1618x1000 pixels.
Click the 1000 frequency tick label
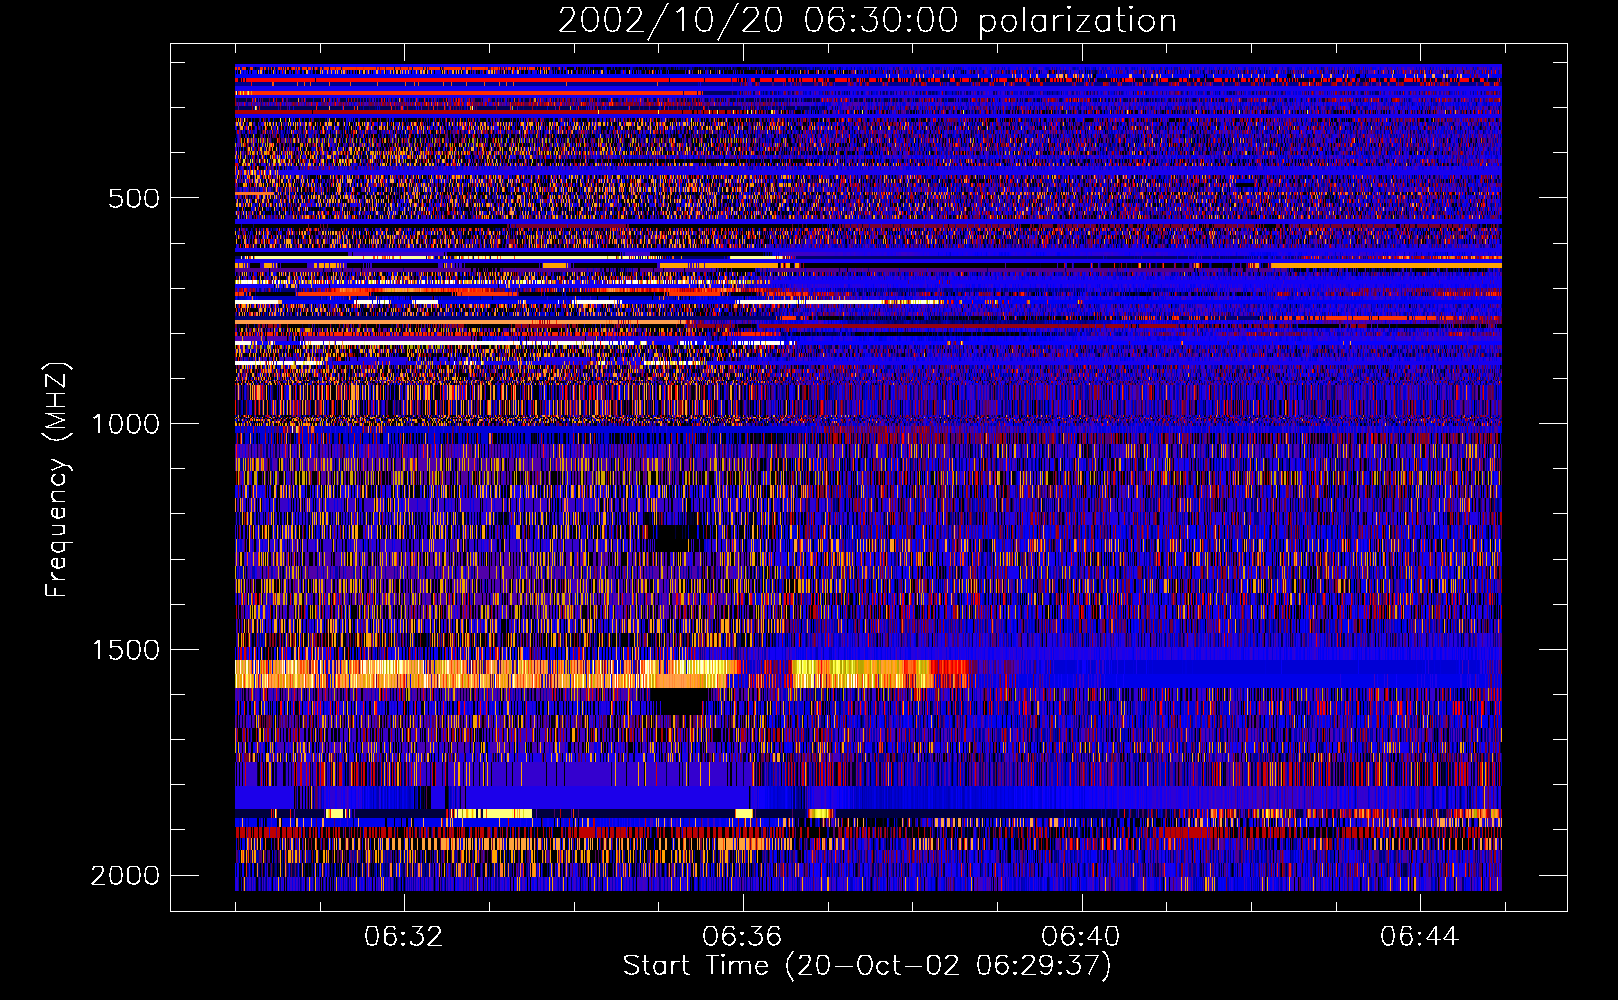coord(125,424)
